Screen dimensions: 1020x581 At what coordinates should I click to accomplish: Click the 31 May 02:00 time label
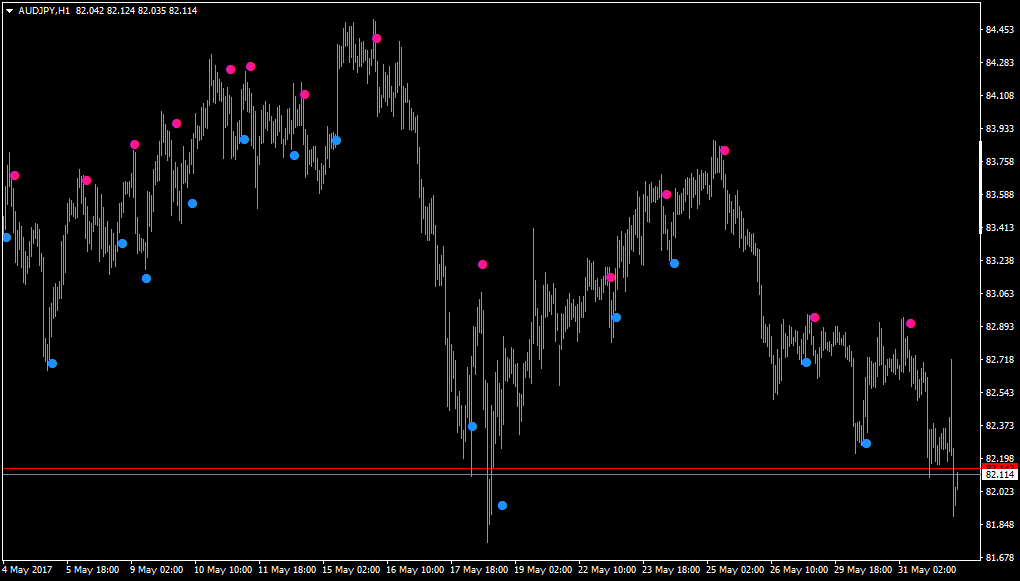[927, 569]
